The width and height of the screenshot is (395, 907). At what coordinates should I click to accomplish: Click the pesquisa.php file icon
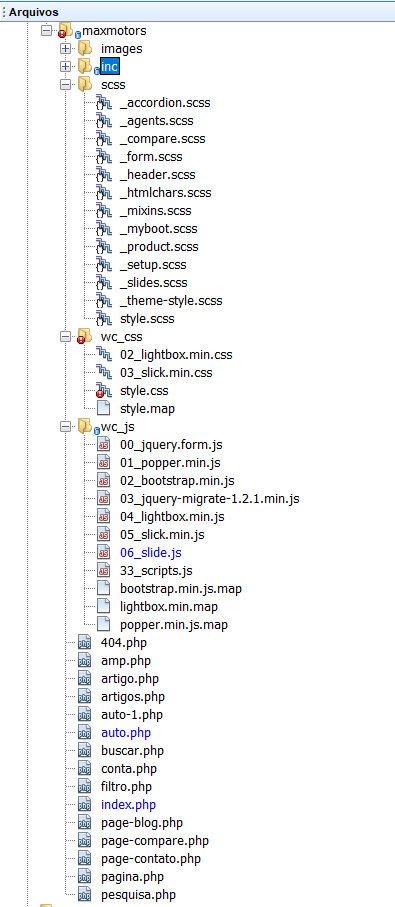pyautogui.click(x=85, y=894)
